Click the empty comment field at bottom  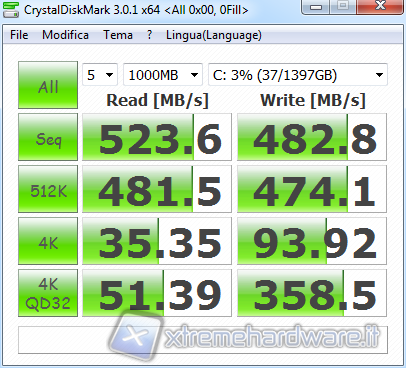(x=203, y=340)
